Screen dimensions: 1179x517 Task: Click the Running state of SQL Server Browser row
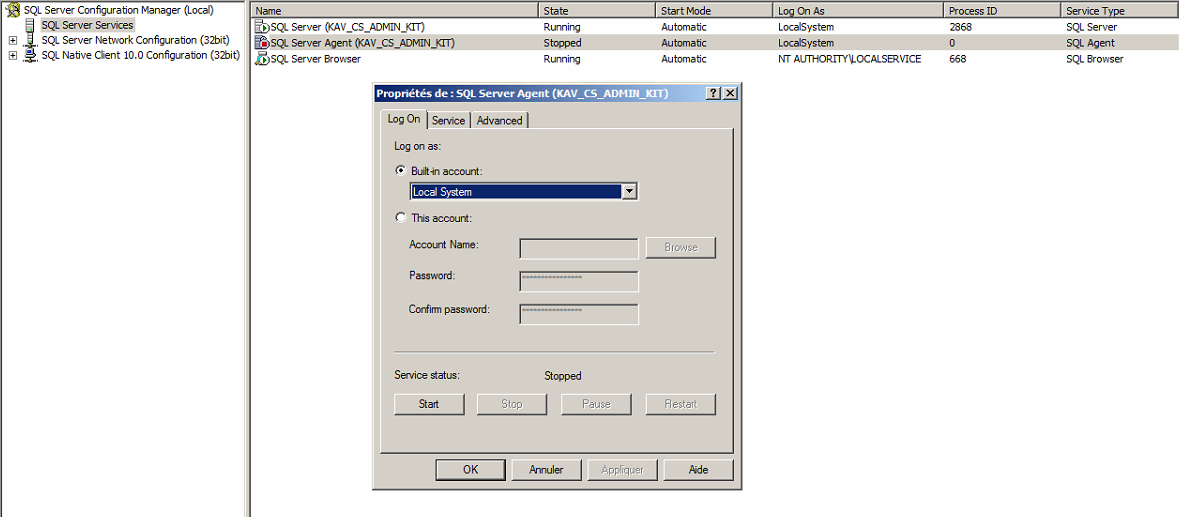pos(562,59)
